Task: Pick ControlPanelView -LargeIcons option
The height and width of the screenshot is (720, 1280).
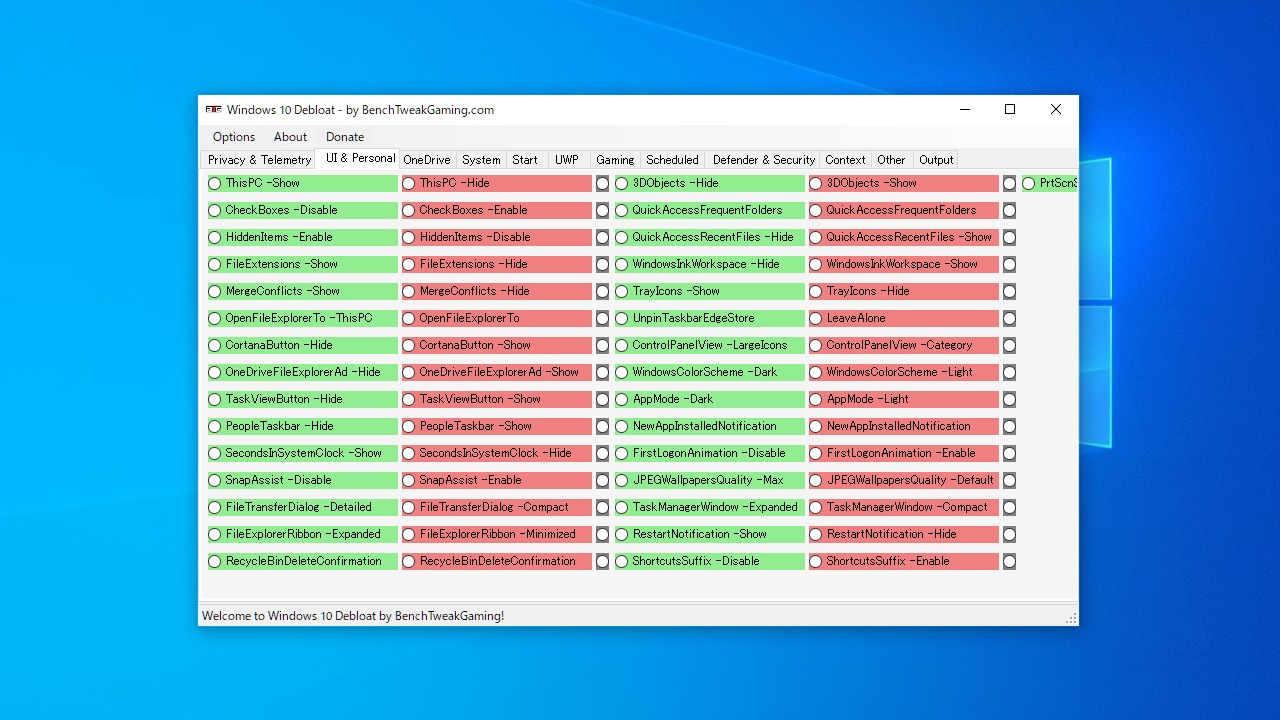Action: (709, 346)
